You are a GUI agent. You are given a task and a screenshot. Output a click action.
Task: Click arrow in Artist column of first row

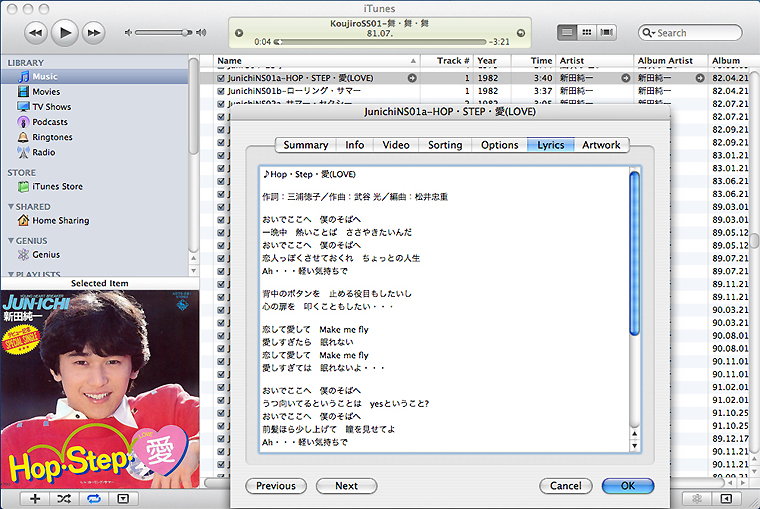click(626, 78)
